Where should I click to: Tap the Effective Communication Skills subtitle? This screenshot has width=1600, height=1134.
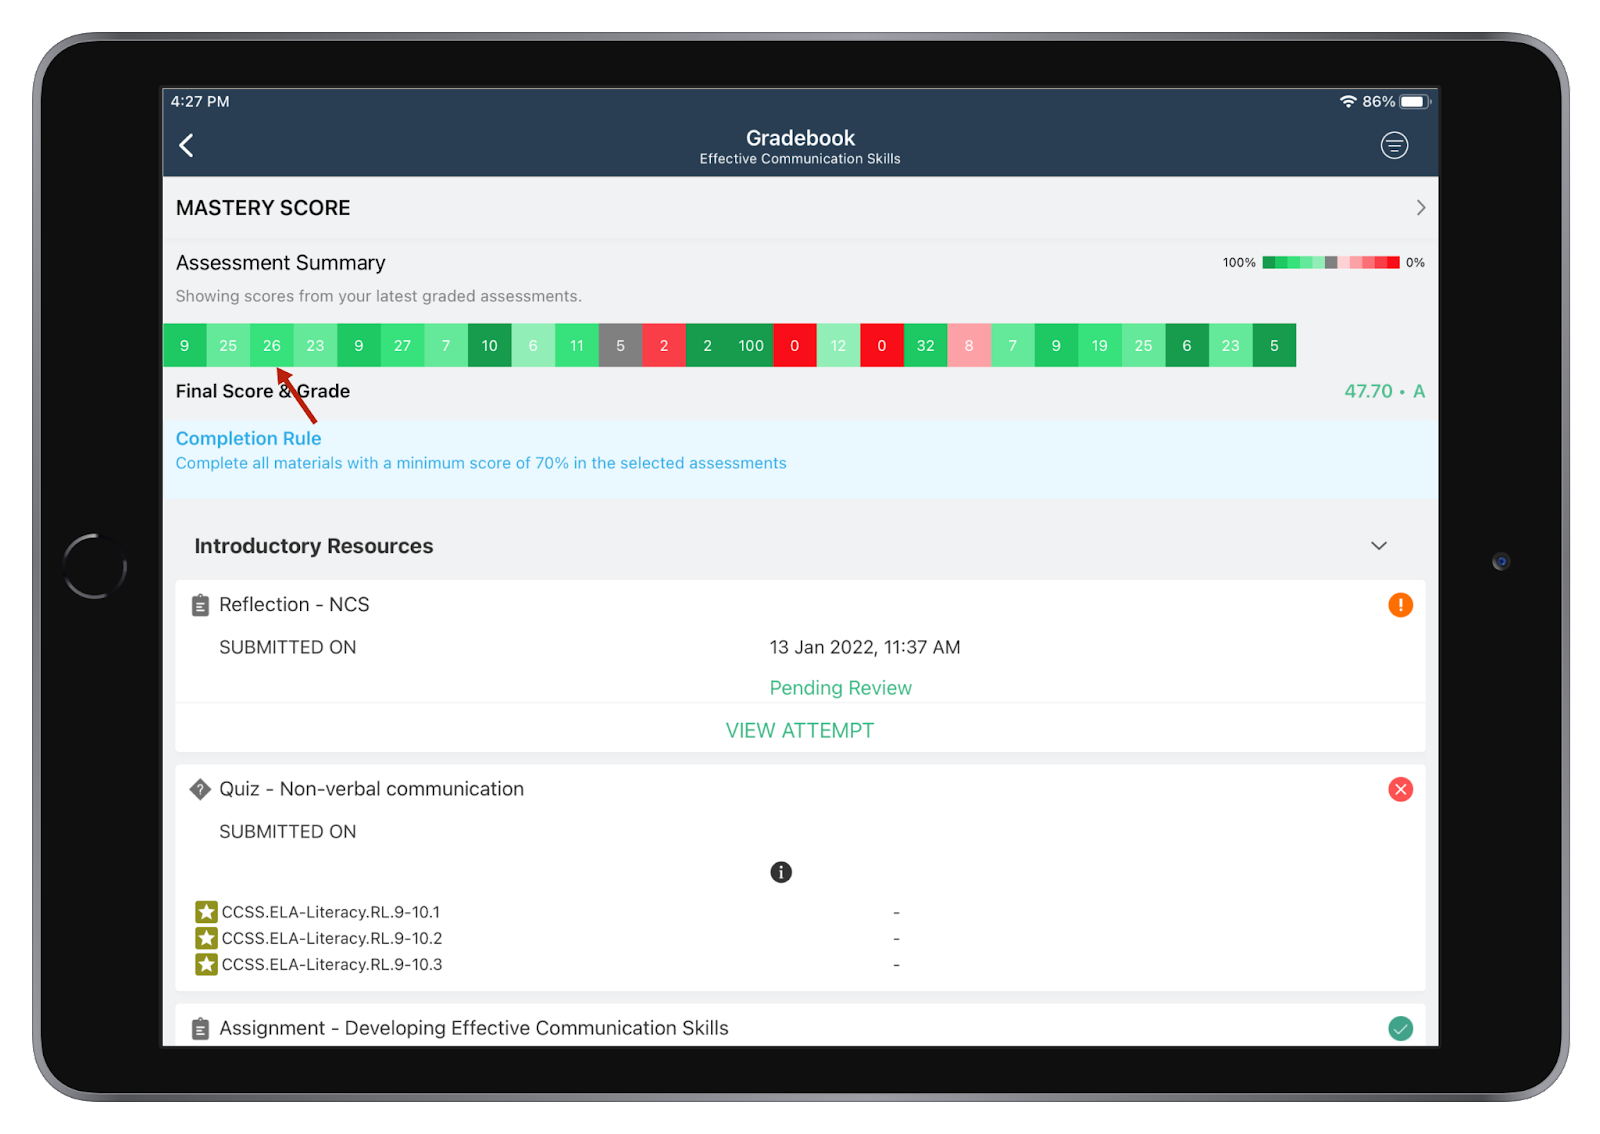click(x=800, y=159)
